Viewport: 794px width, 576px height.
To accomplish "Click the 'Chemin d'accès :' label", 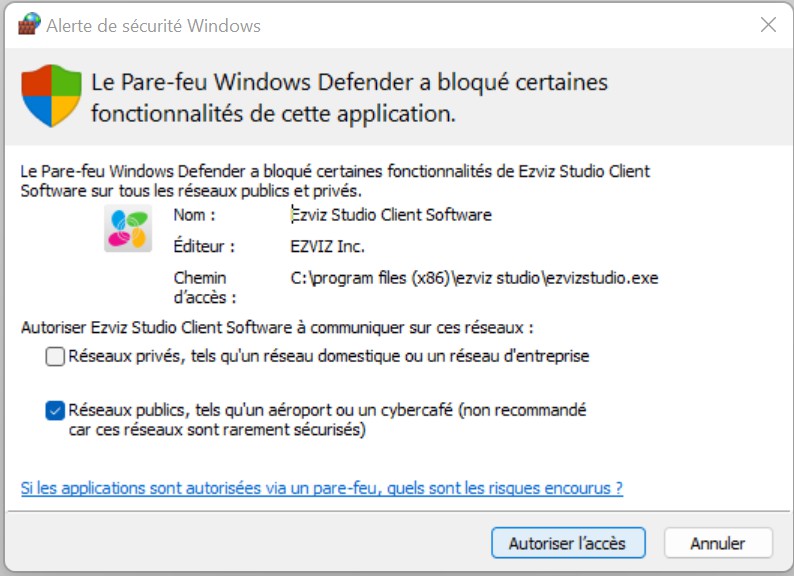I will (x=205, y=287).
